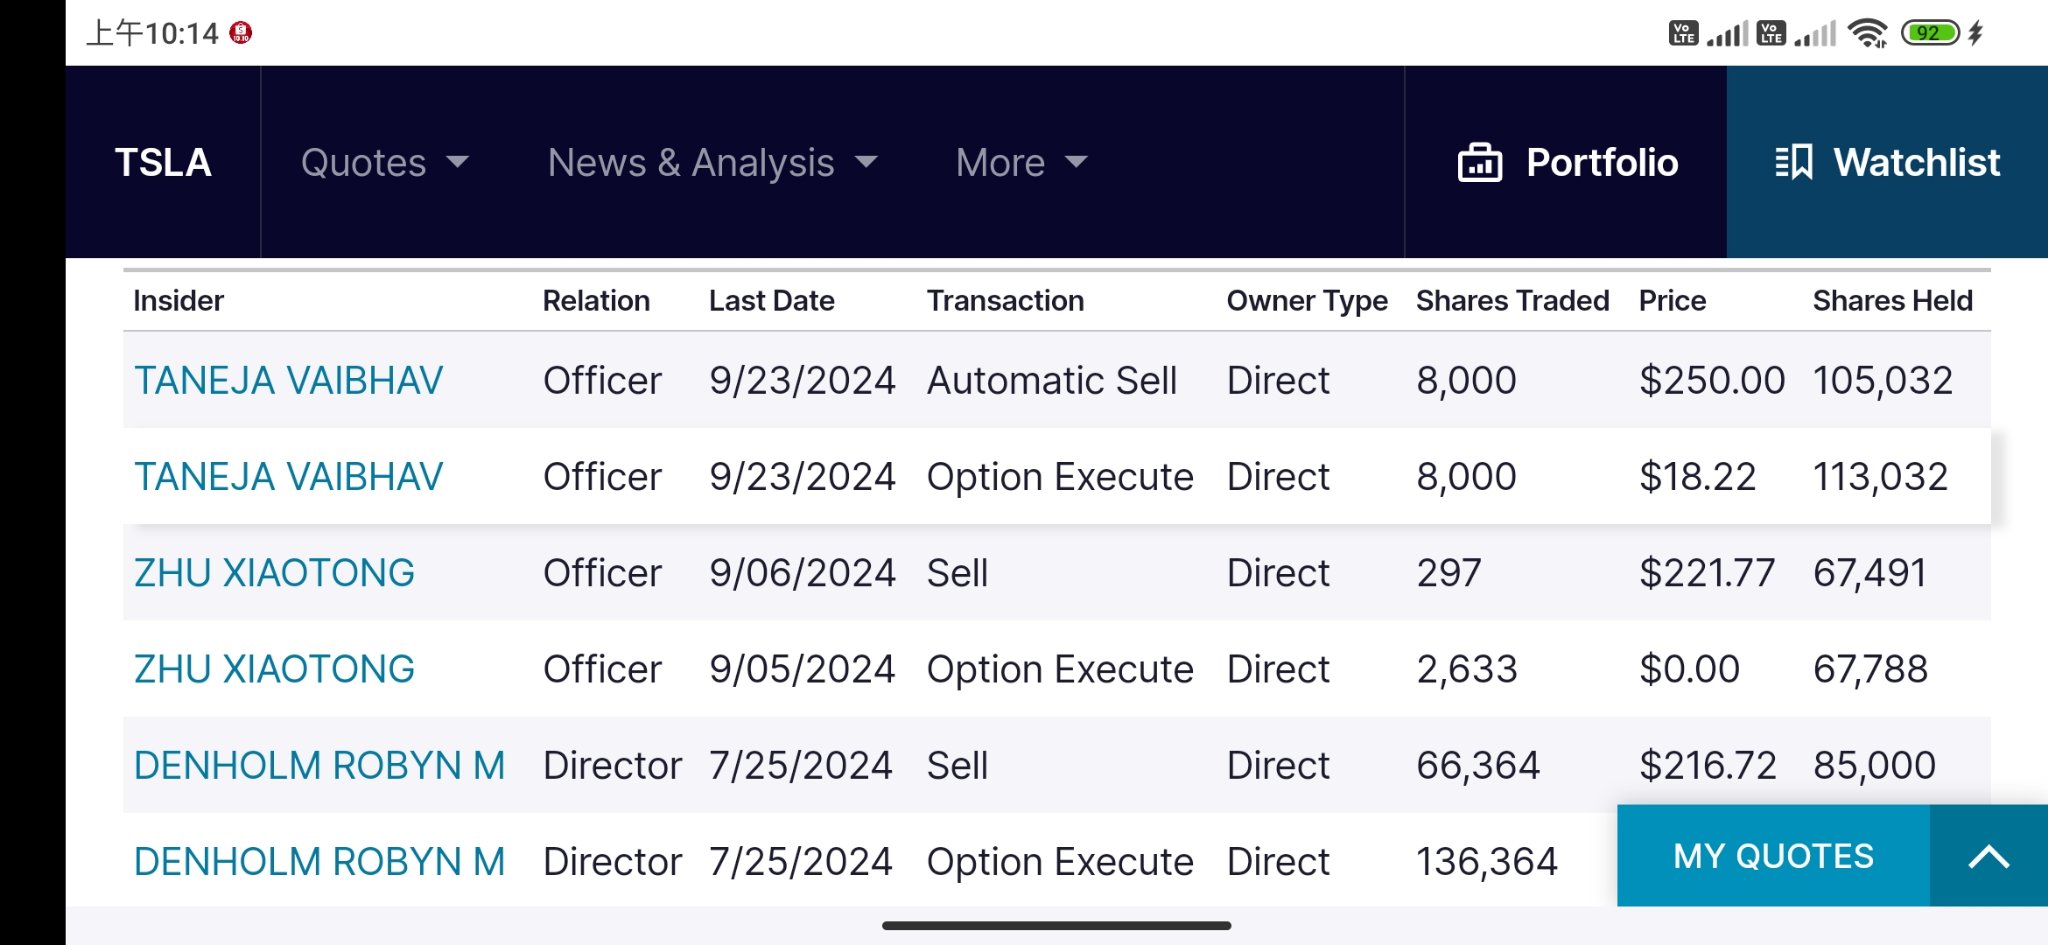
Task: Tap the red notification icon beside clock
Action: [241, 33]
